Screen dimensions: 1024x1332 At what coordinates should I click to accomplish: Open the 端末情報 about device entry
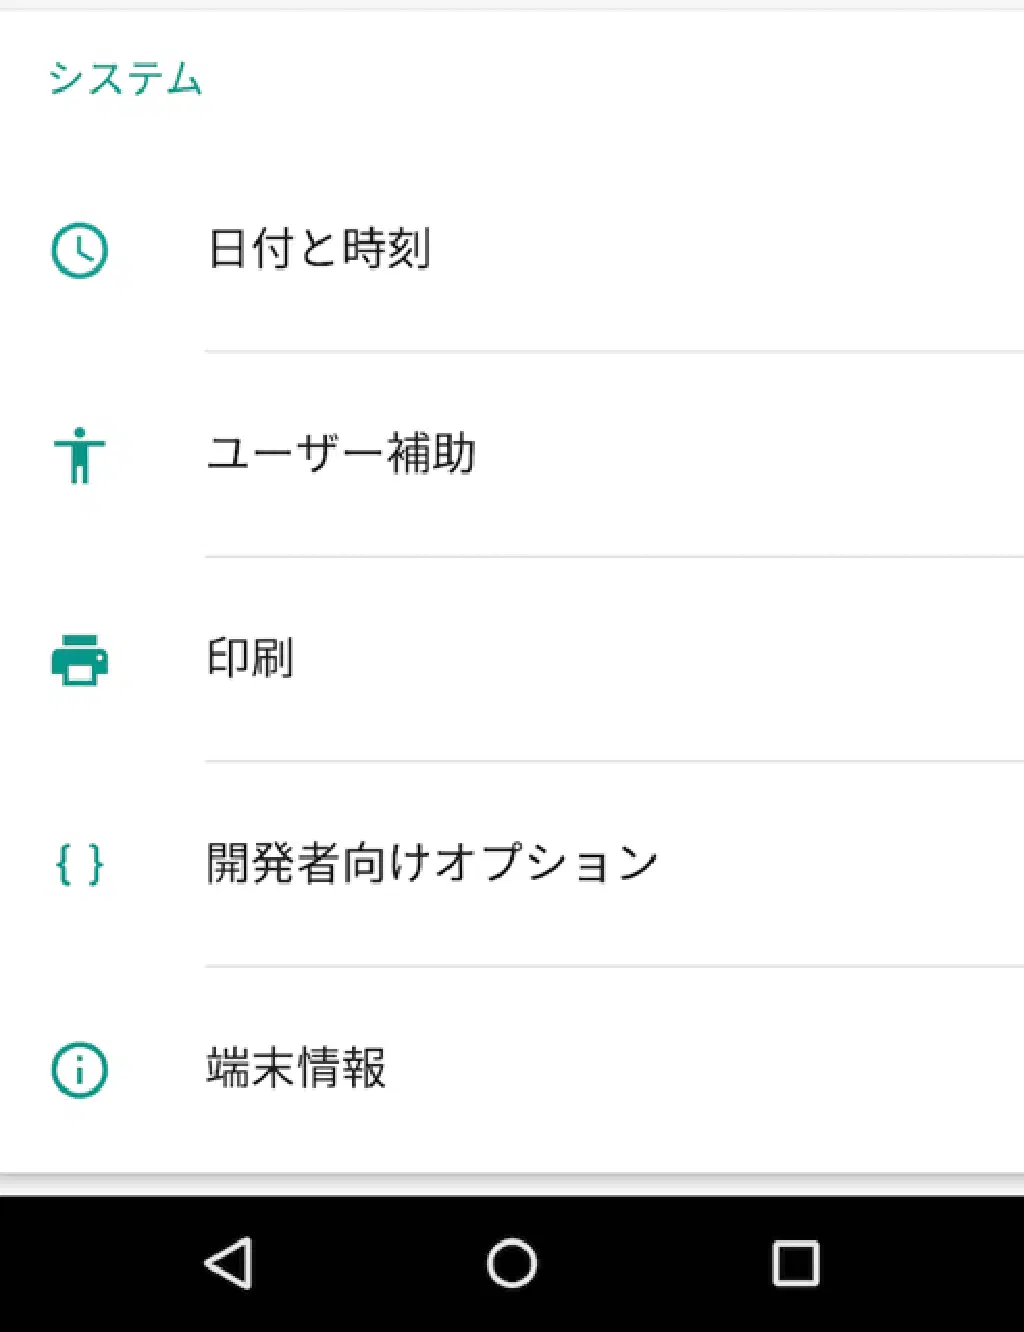[x=296, y=1069]
